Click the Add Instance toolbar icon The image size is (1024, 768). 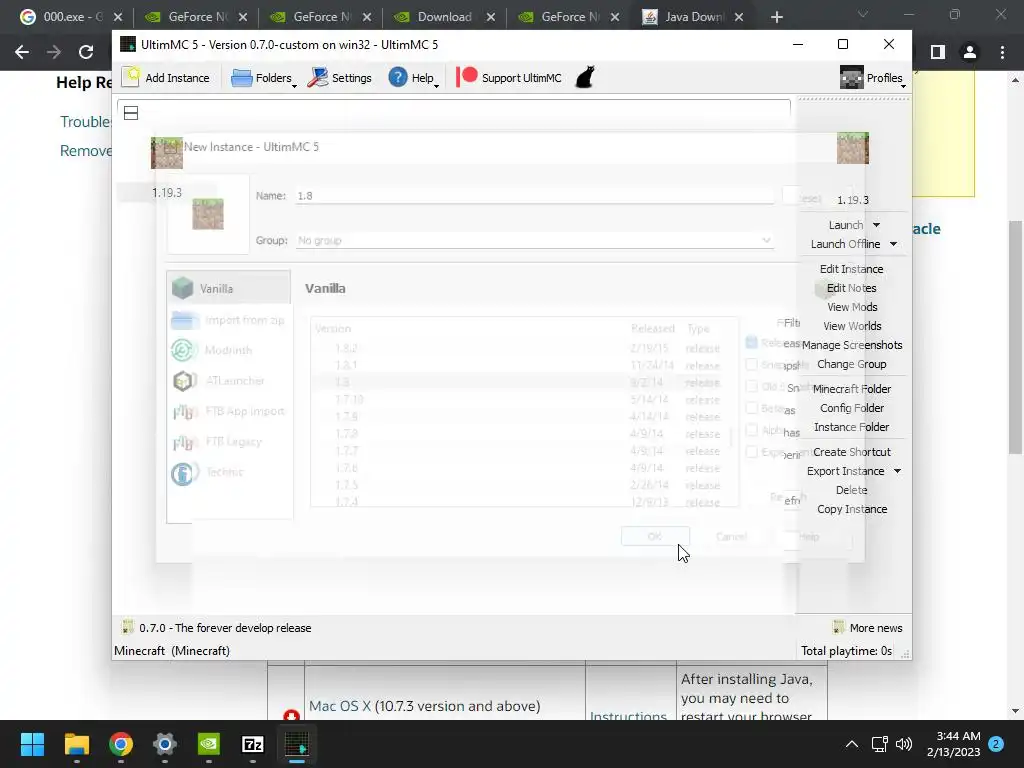tap(131, 77)
